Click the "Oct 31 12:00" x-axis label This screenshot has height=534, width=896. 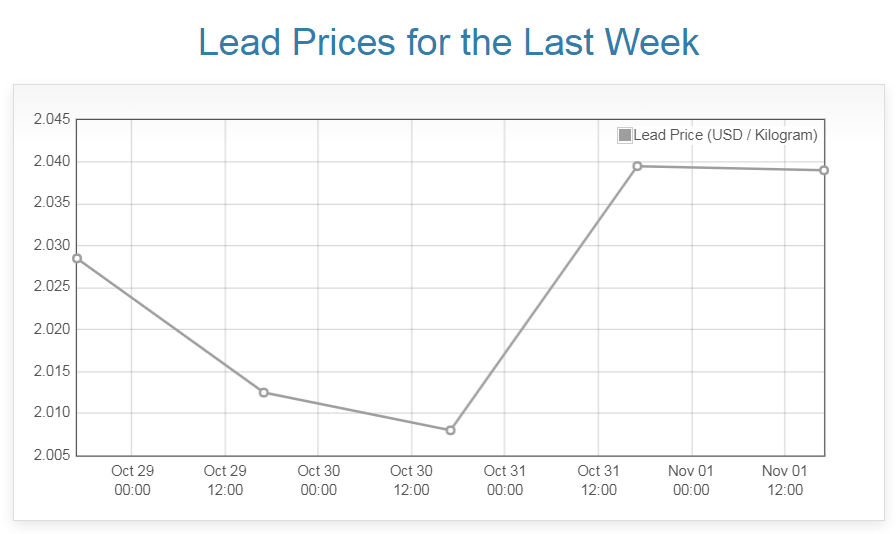pos(598,480)
